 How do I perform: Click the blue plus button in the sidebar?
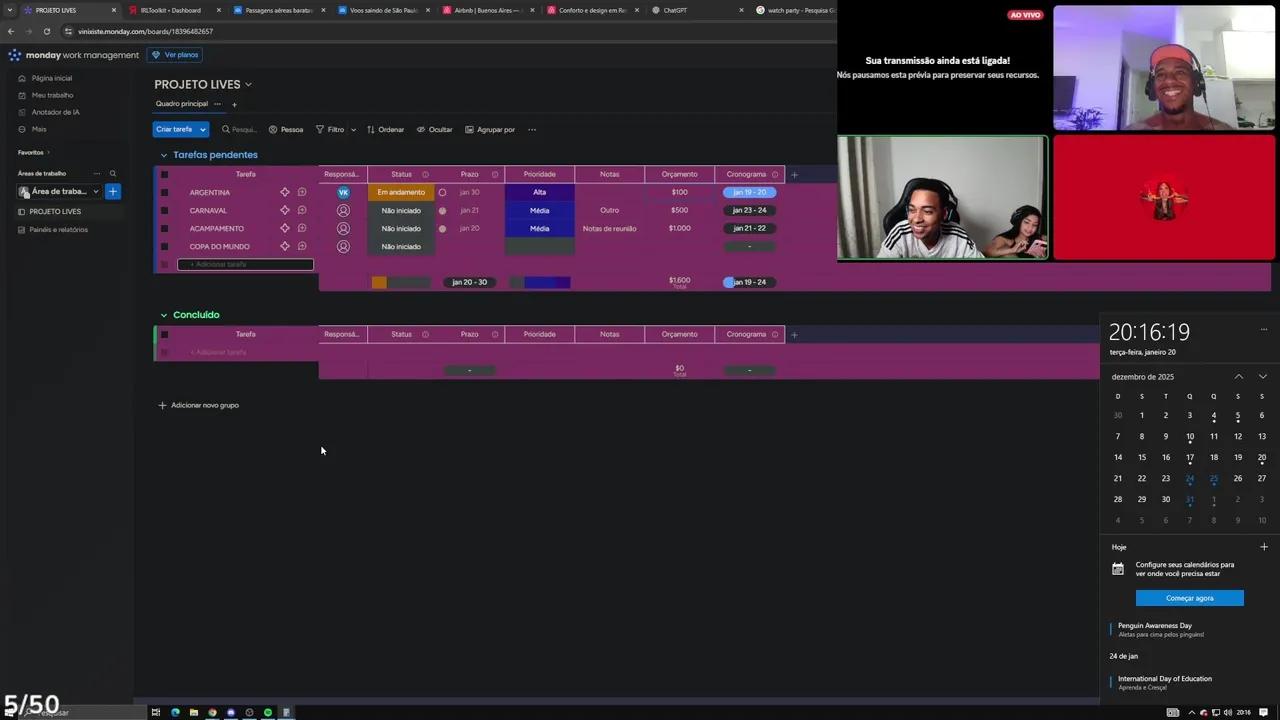click(113, 191)
